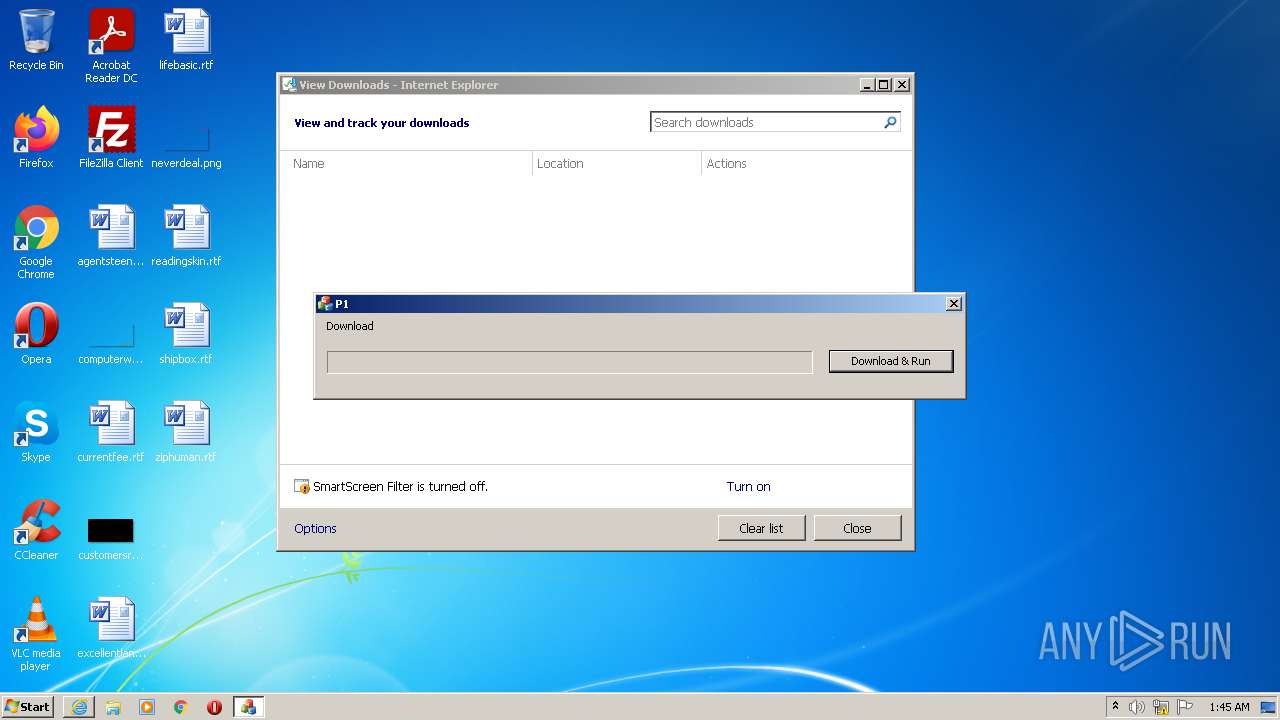Launch Acrobat Reader DC shortcut
The width and height of the screenshot is (1280, 720).
(x=111, y=46)
